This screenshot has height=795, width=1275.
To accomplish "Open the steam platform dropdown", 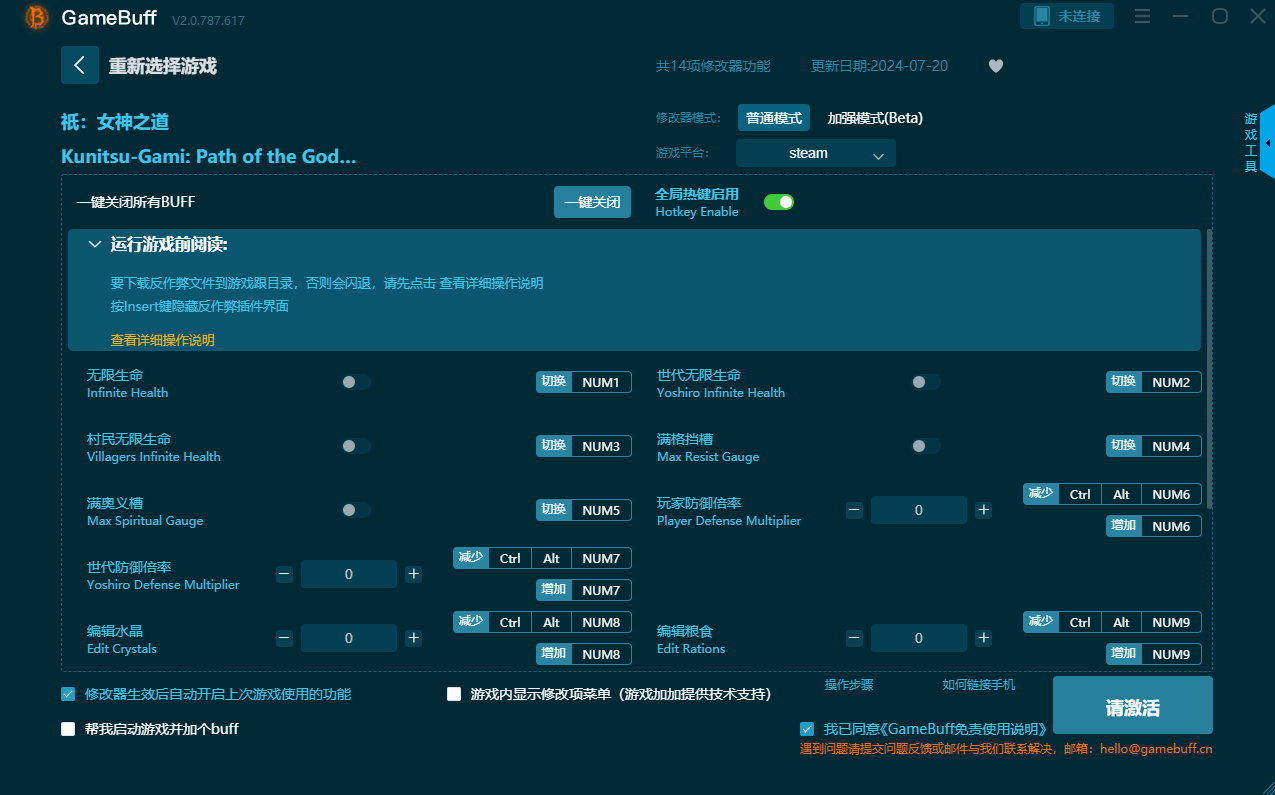I will (x=815, y=153).
